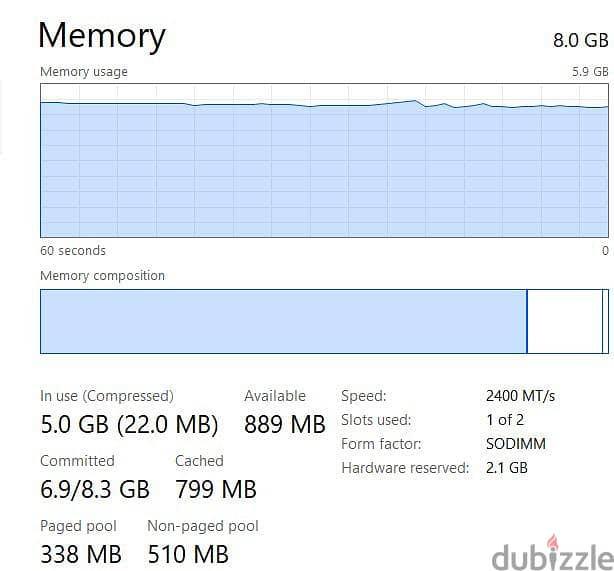Click the Speed 2400 MT/s value
Screen dimensions: 614x571
tap(520, 396)
